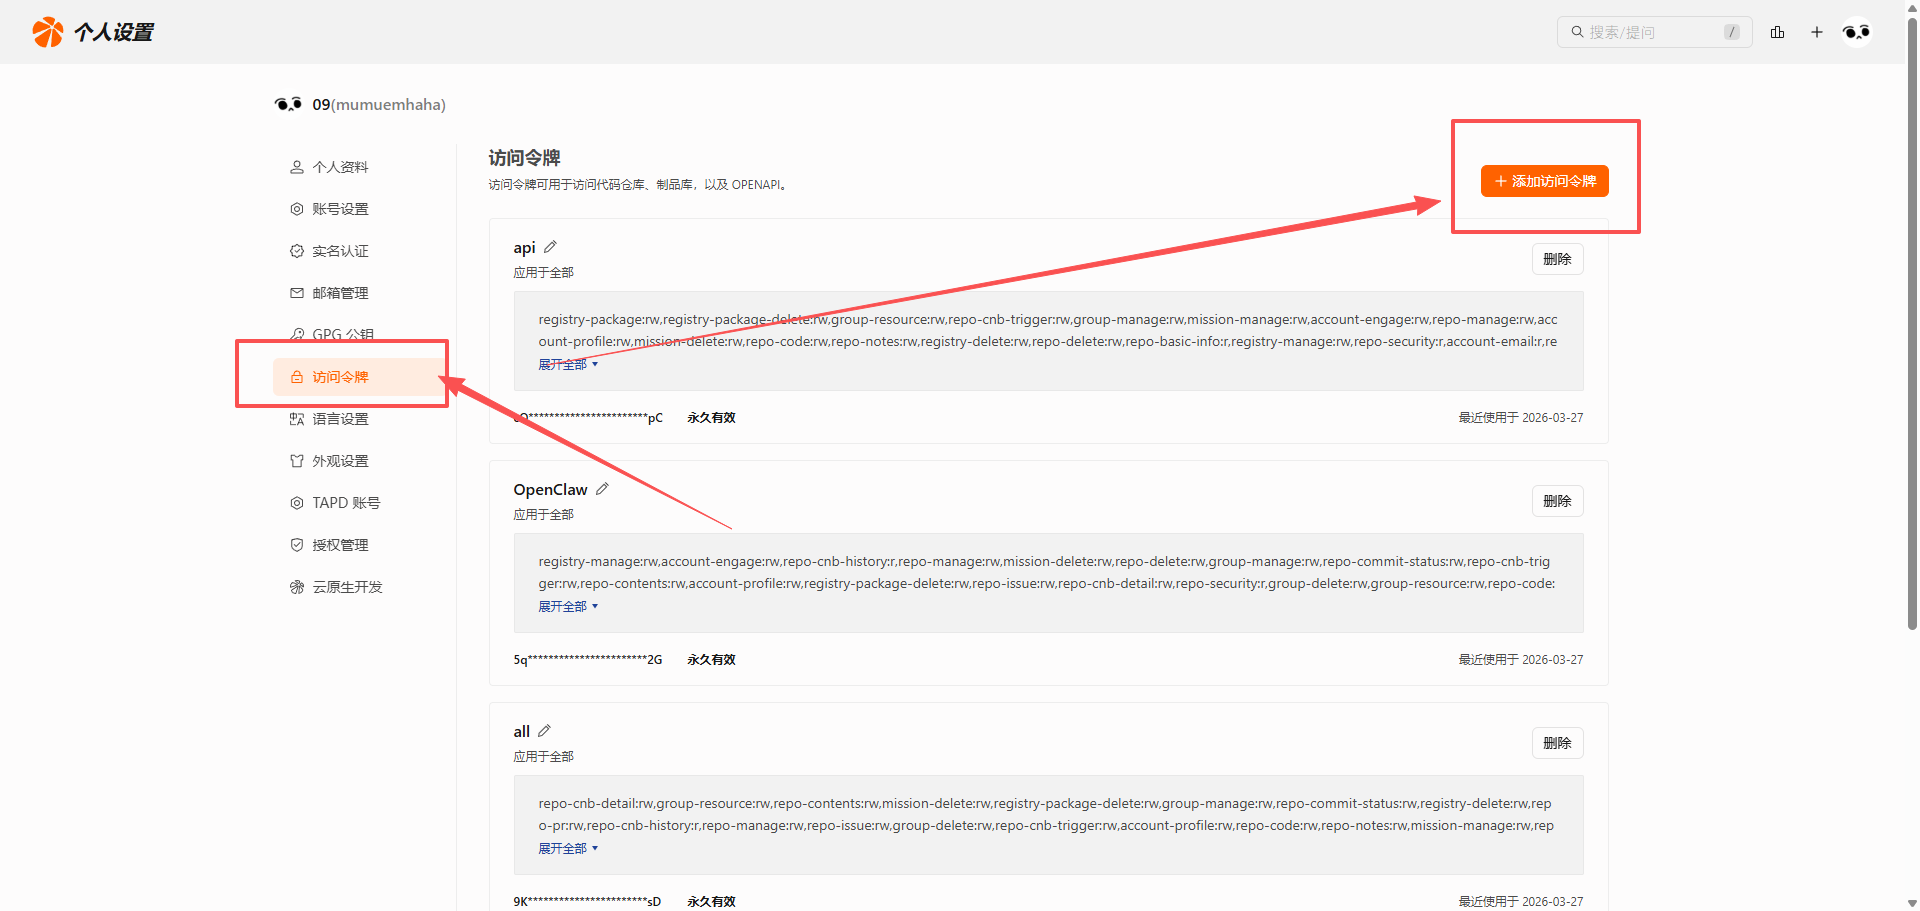Viewport: 1920px width, 911px height.
Task: Go to 账号设置 settings page
Action: click(340, 209)
